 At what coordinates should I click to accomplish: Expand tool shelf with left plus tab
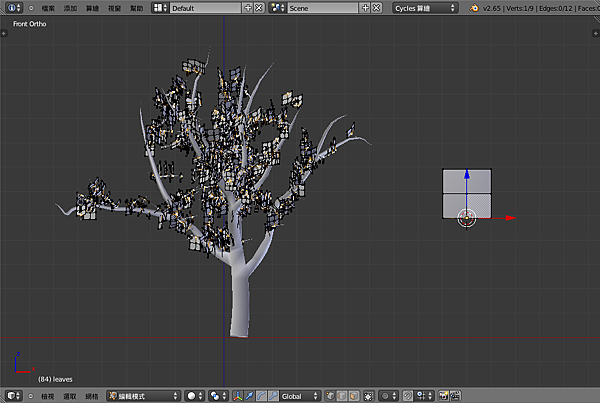click(3, 33)
